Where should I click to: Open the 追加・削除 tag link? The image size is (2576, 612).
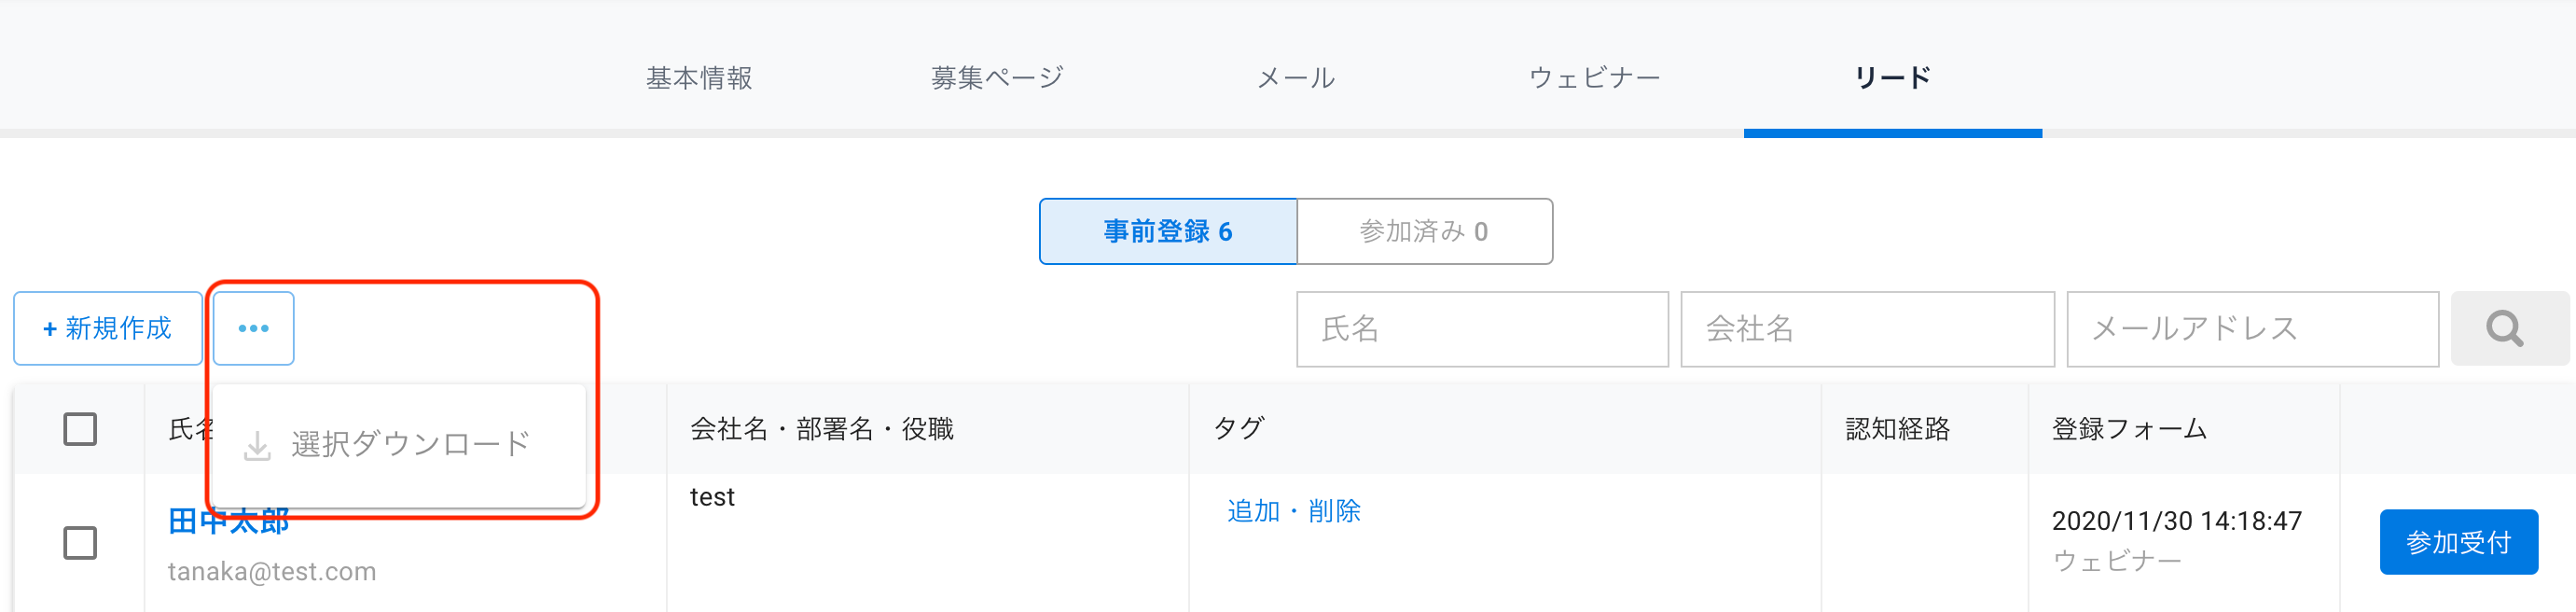[1293, 511]
